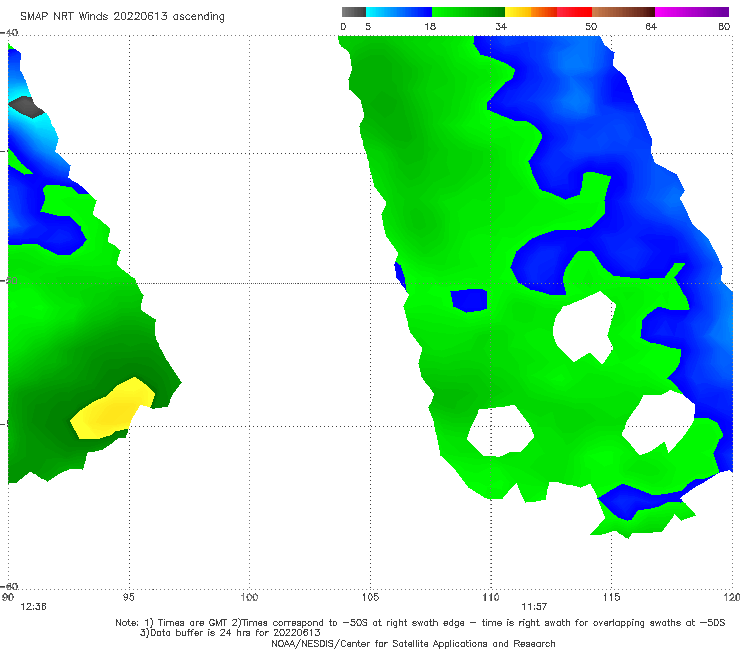Click the cyan-blue segment of the colorbar
Image resolution: width=740 pixels, height=650 pixels.
[399, 12]
